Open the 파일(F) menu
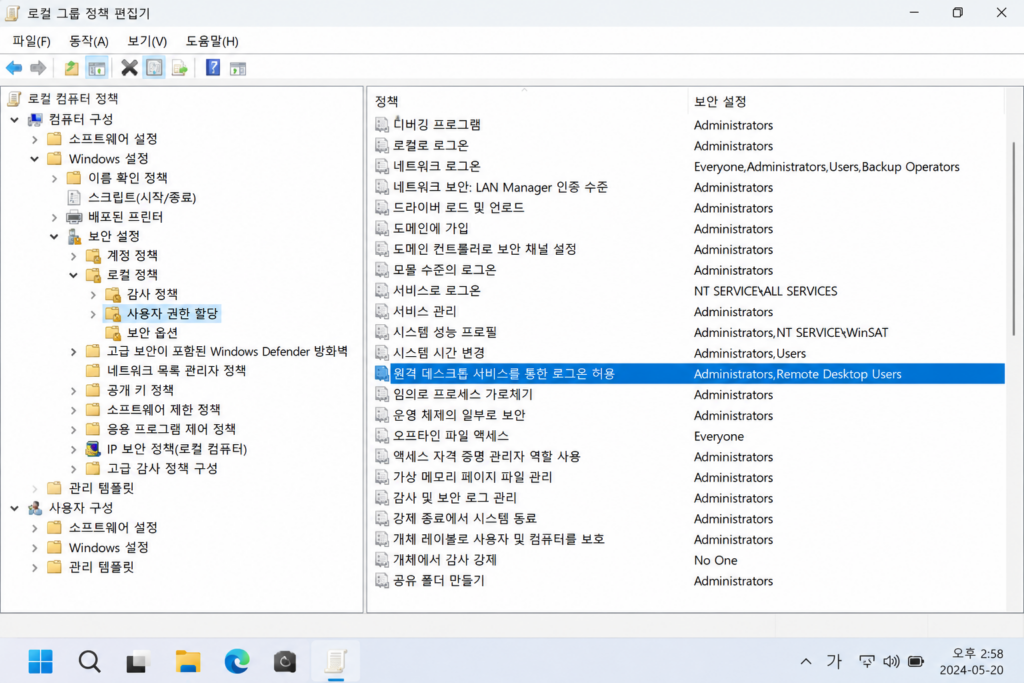Image resolution: width=1024 pixels, height=683 pixels. (x=31, y=41)
